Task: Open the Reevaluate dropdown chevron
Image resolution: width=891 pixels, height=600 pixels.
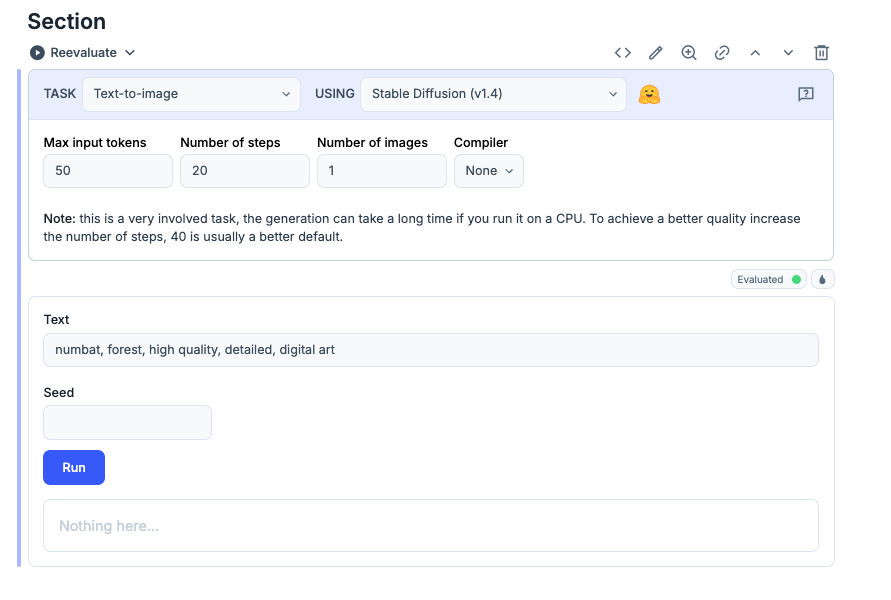Action: click(130, 53)
